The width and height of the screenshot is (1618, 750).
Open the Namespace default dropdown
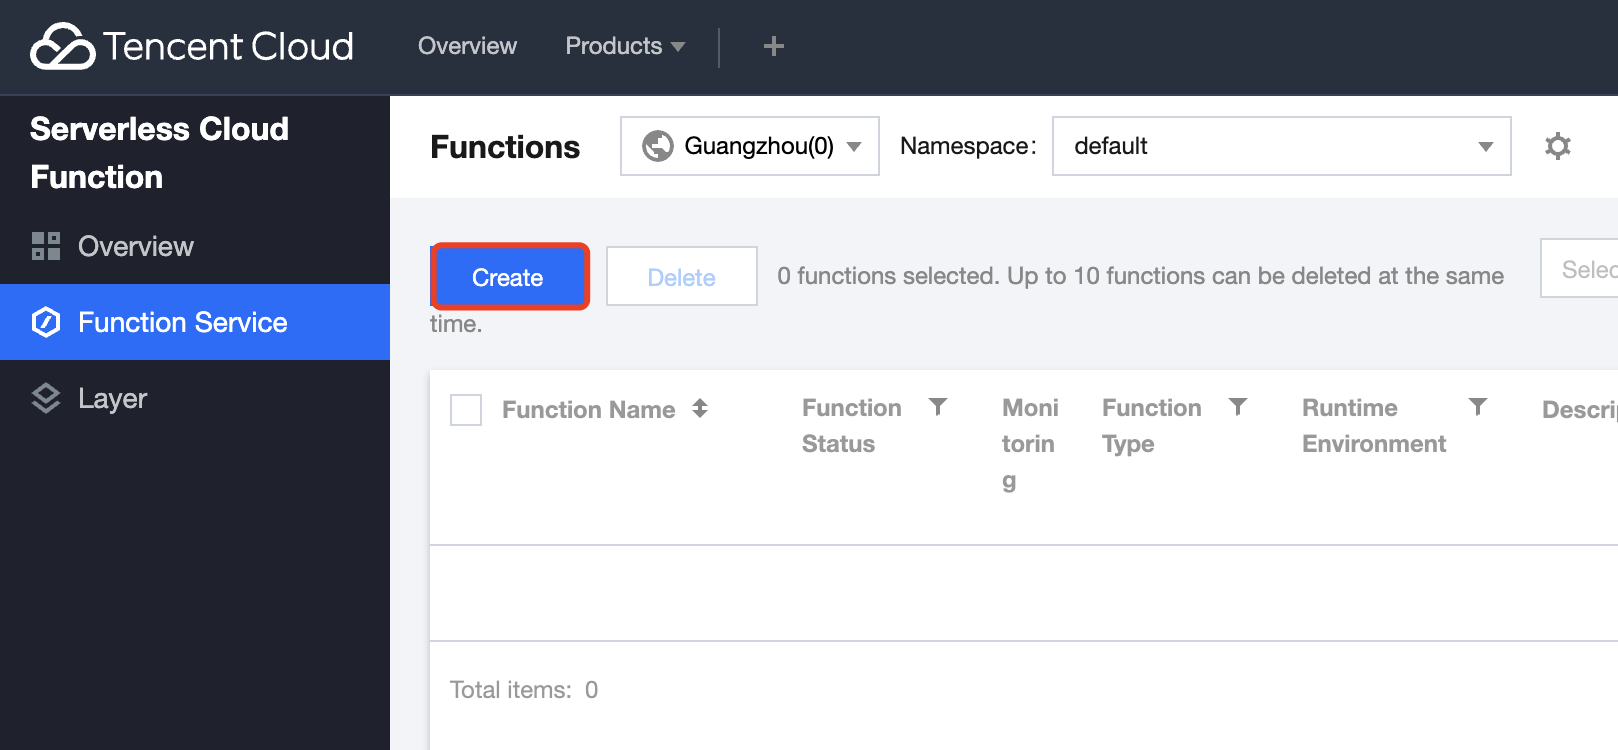(1281, 146)
